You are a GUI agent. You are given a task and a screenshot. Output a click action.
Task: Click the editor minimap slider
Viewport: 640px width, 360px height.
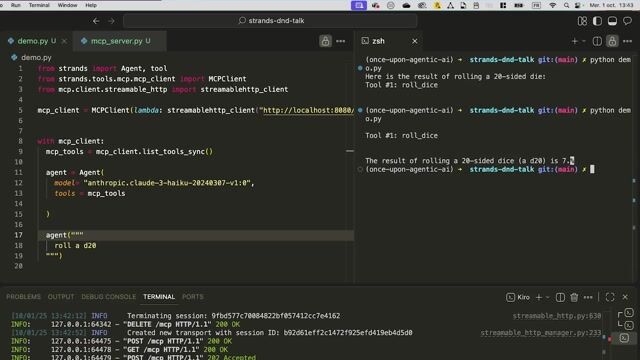350,151
